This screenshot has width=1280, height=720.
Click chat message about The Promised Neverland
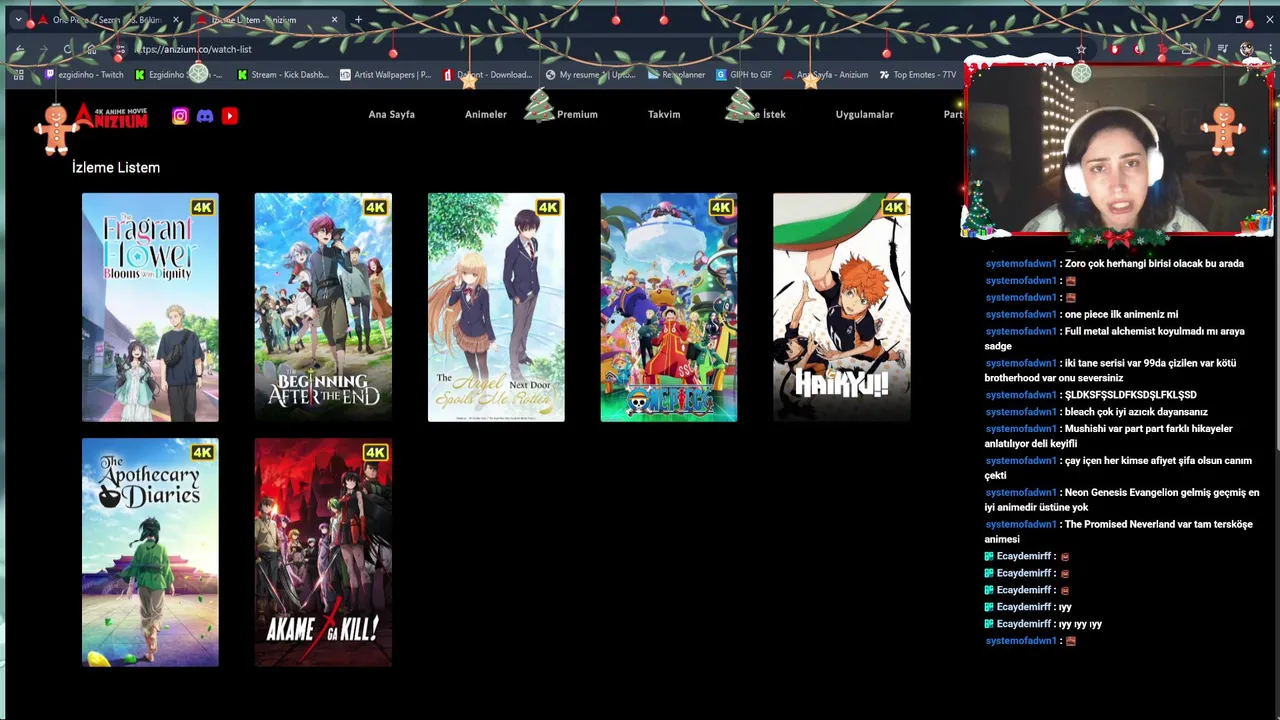tap(1118, 532)
